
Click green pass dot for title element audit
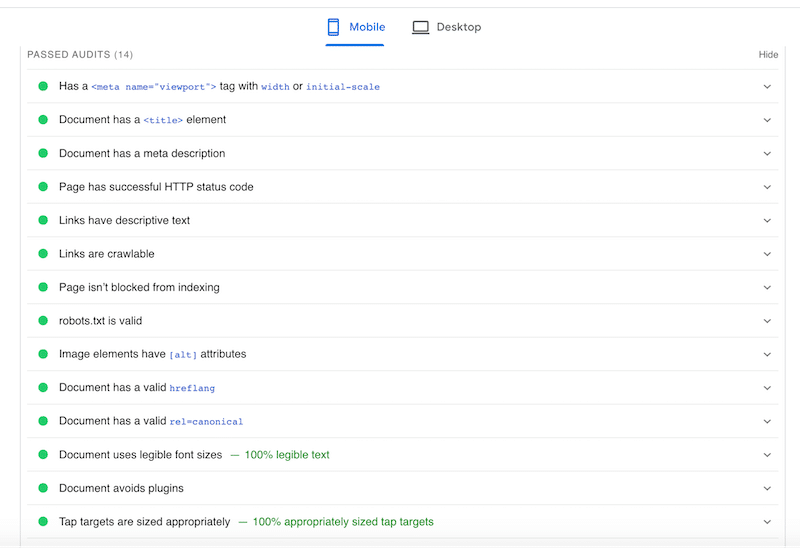(x=43, y=119)
